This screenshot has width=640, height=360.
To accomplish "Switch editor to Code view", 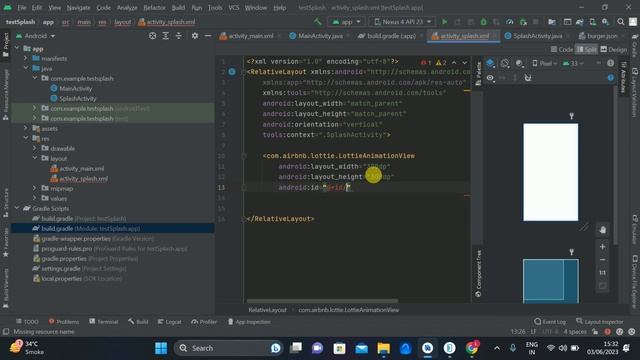I will click(x=562, y=49).
